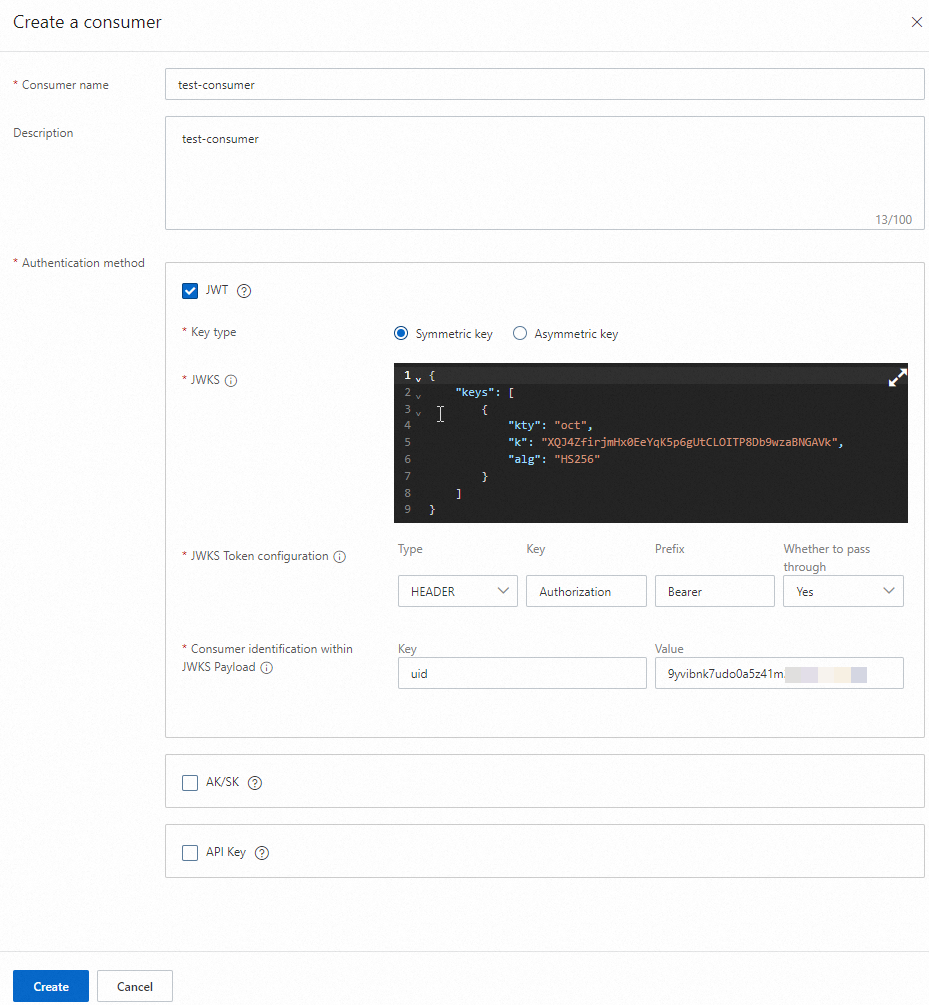Viewport: 929px width, 1005px height.
Task: Open the AK/SK help tooltip icon
Action: [254, 783]
